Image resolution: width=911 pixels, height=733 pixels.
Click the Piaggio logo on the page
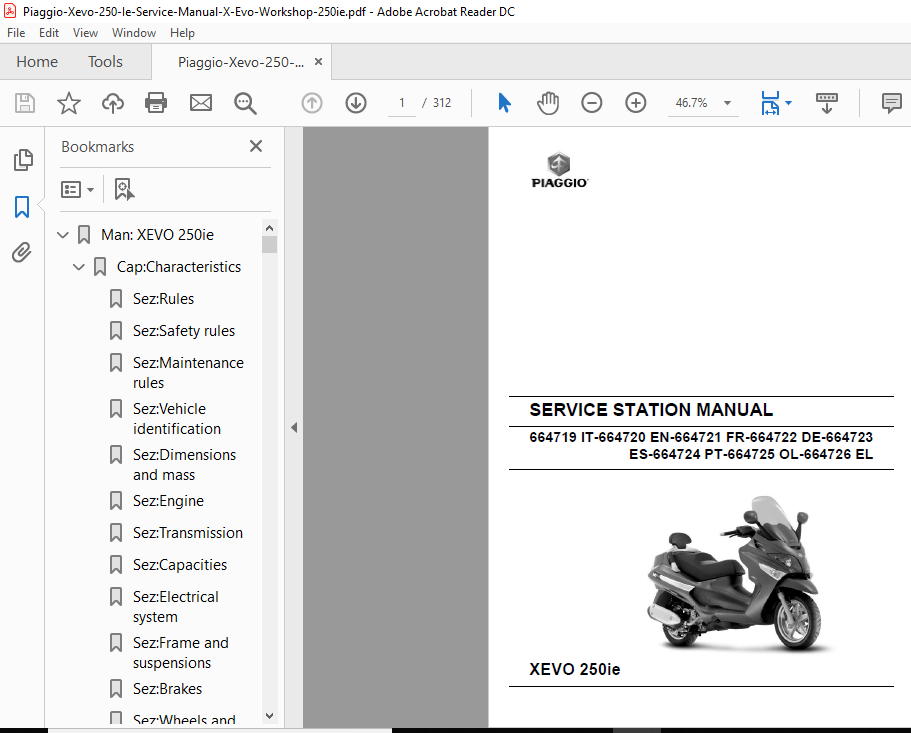coord(559,170)
